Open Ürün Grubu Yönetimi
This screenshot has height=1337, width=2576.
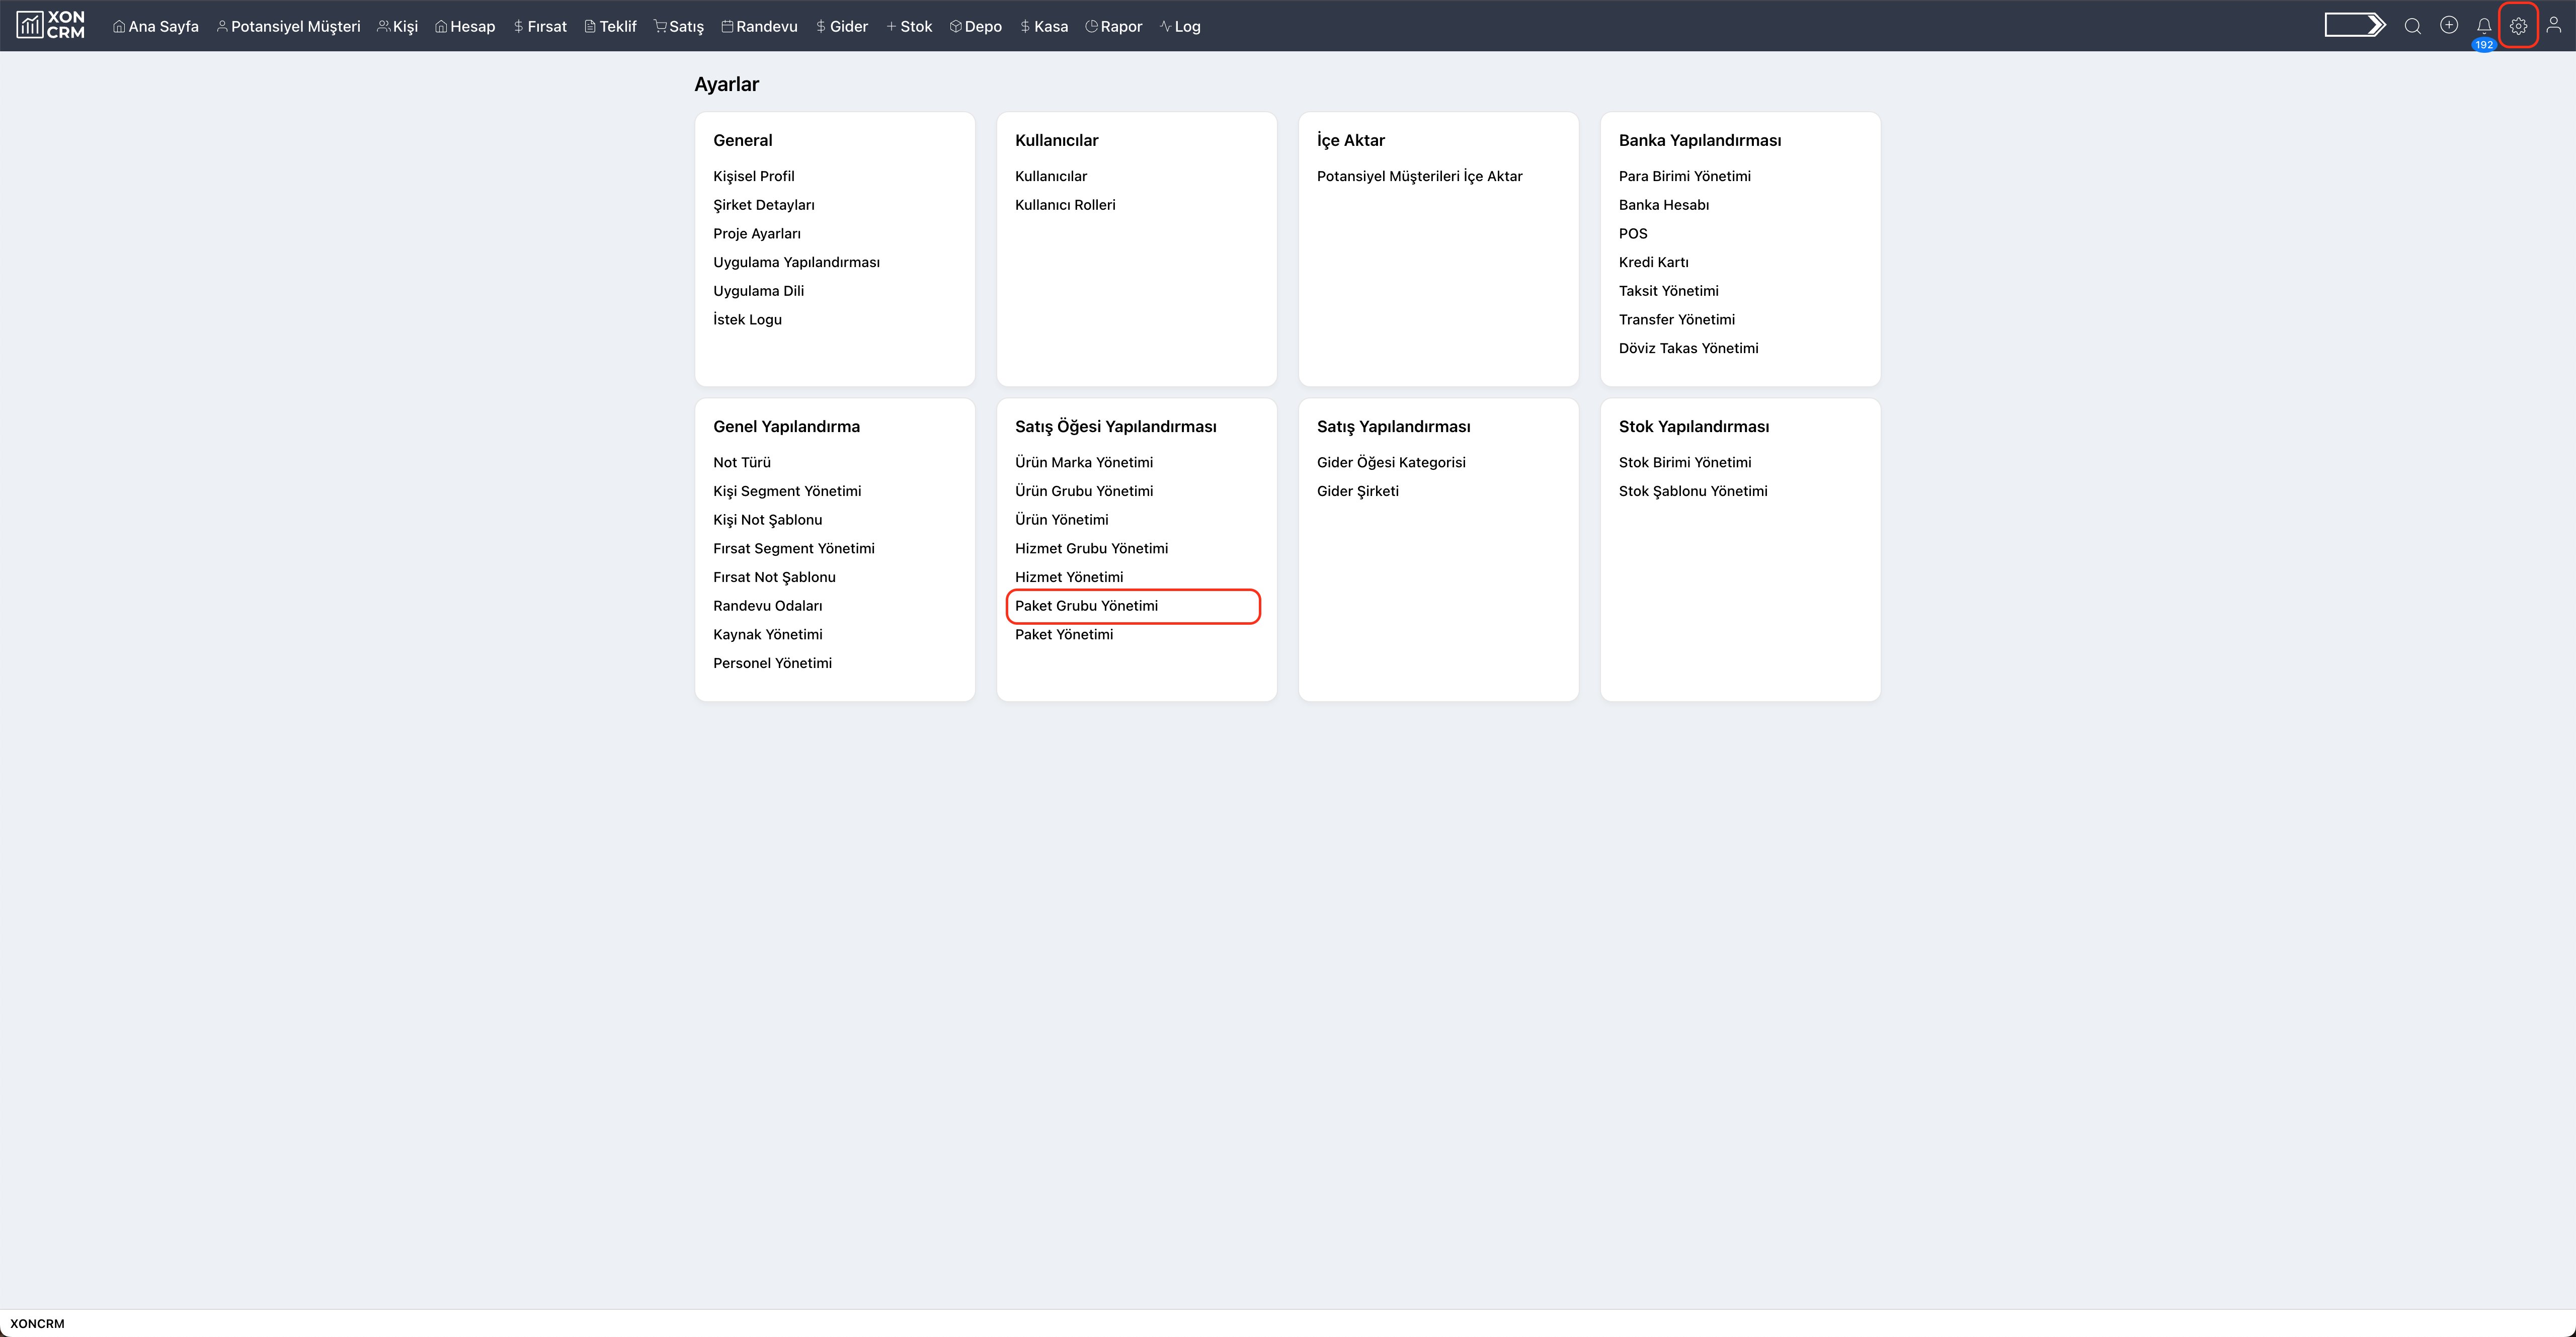(x=1084, y=491)
